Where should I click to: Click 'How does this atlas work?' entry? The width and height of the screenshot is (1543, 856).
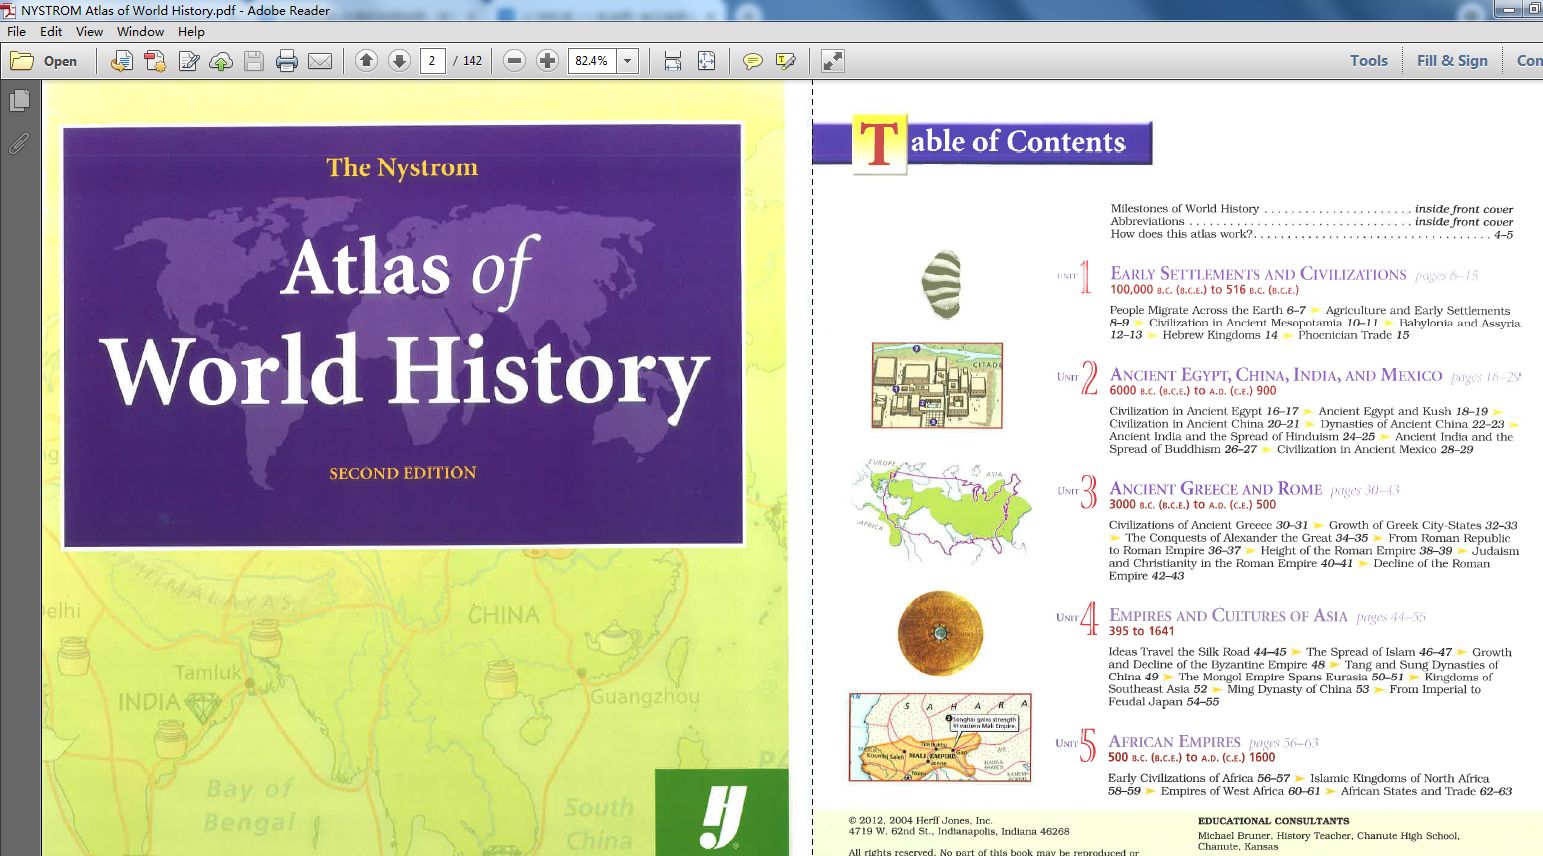tap(1182, 235)
